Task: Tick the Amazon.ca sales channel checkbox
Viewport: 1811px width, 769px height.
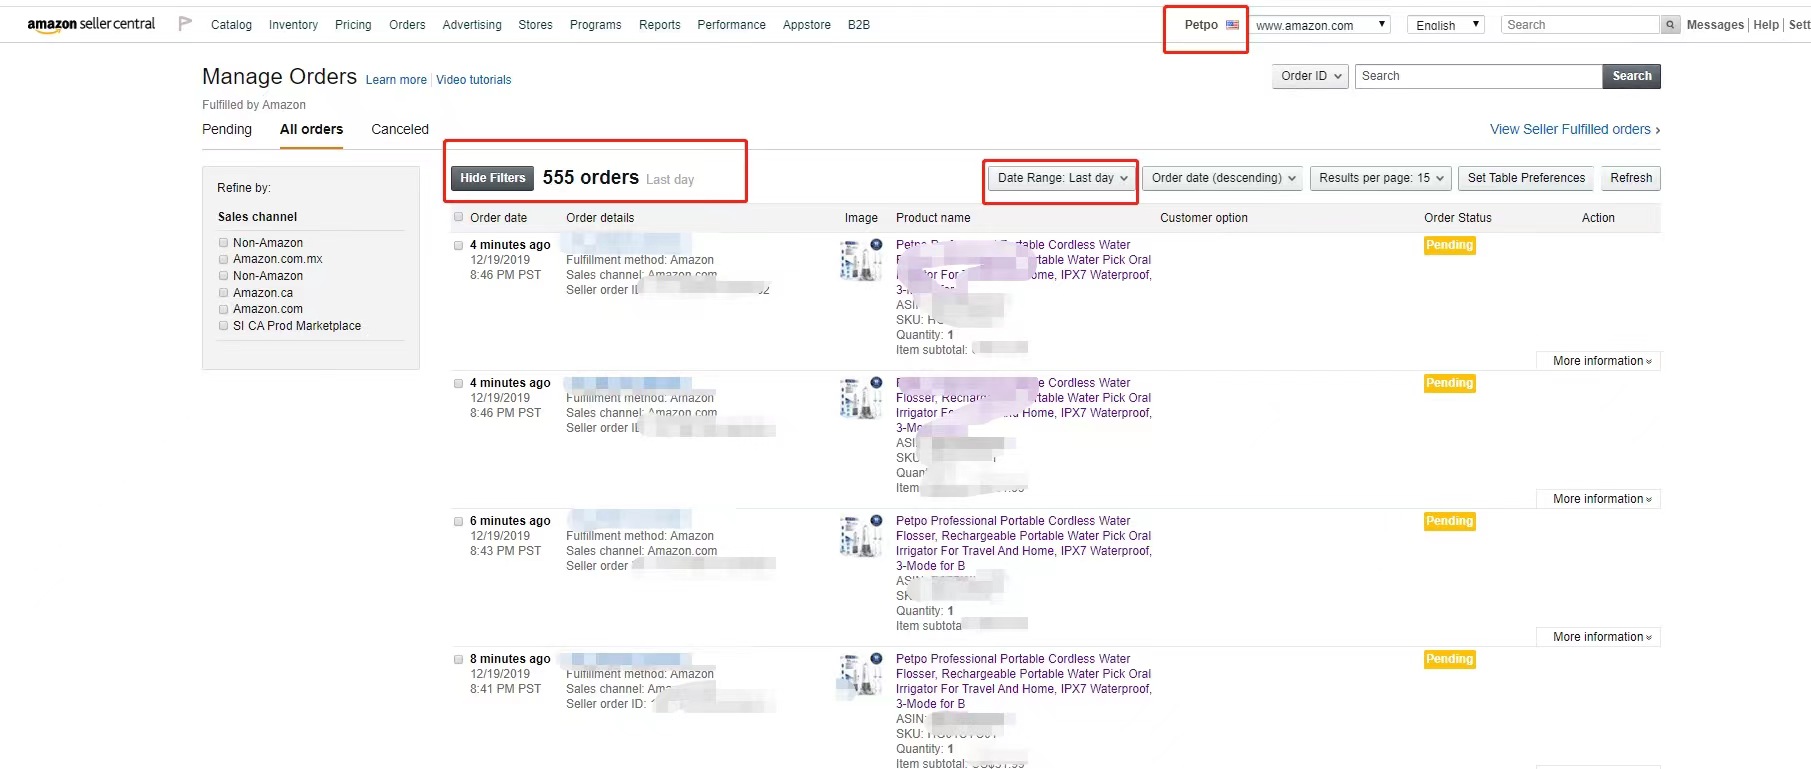Action: [223, 293]
